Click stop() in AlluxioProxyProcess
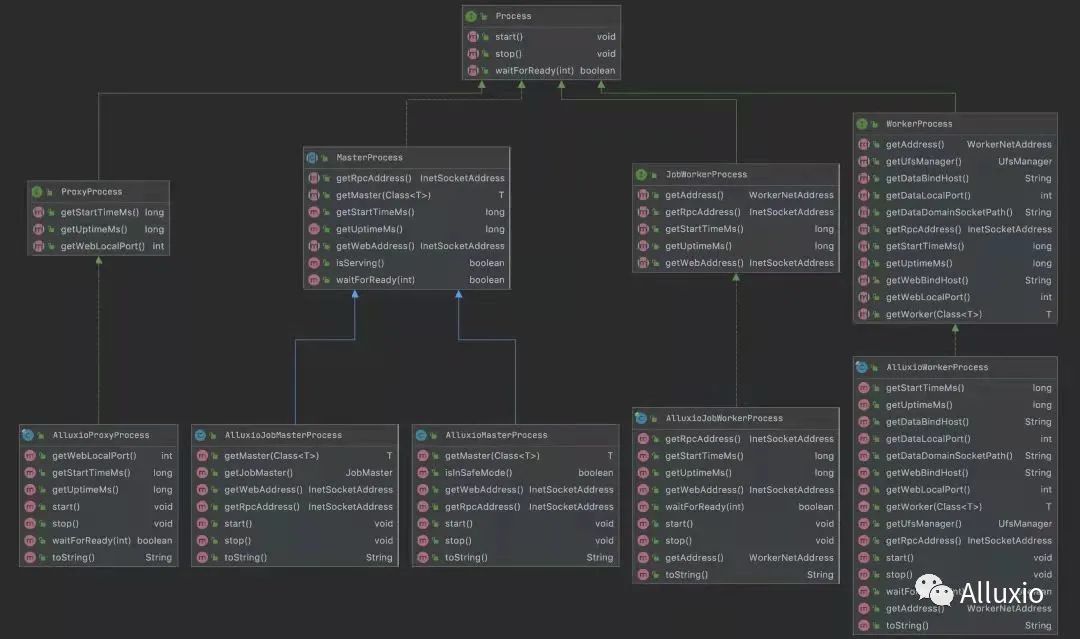The width and height of the screenshot is (1080, 639). click(x=65, y=523)
